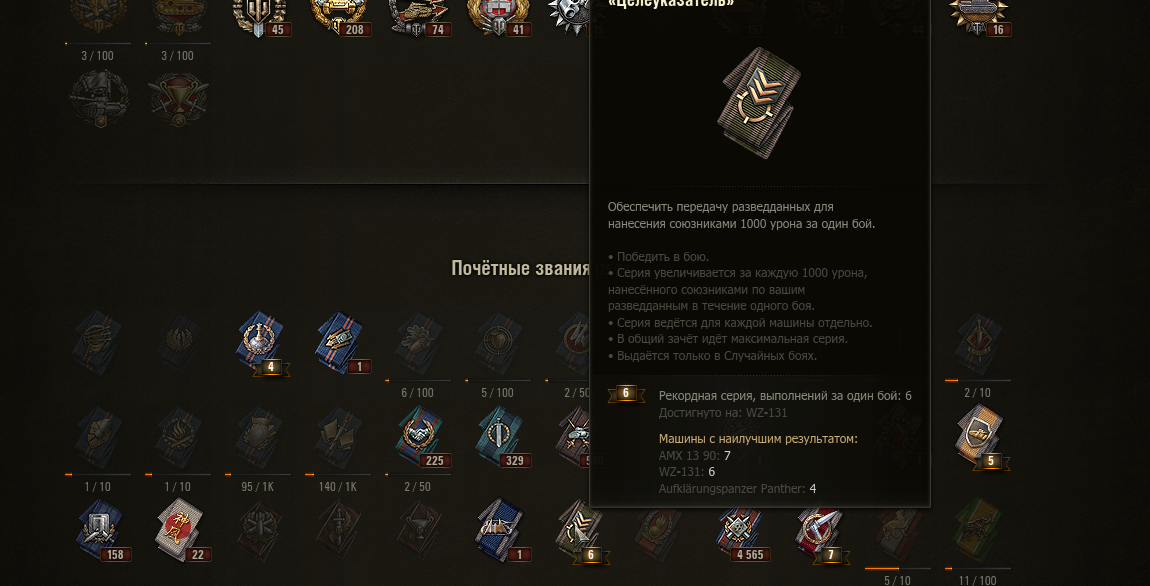
Task: Select the greyed ribbon with 140 / 1K progress
Action: (x=339, y=437)
